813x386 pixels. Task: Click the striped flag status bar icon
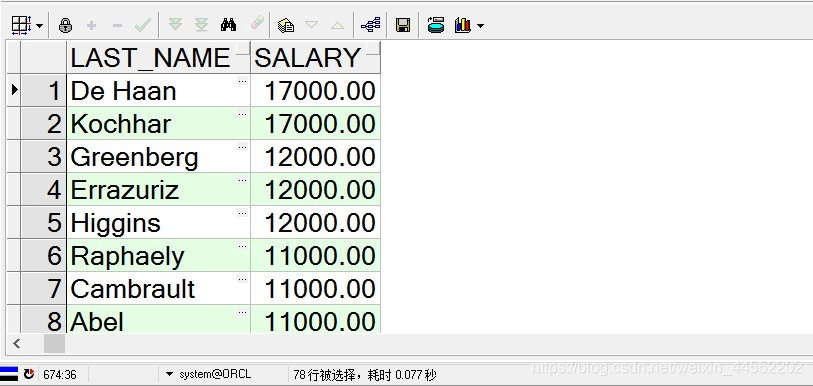point(9,374)
